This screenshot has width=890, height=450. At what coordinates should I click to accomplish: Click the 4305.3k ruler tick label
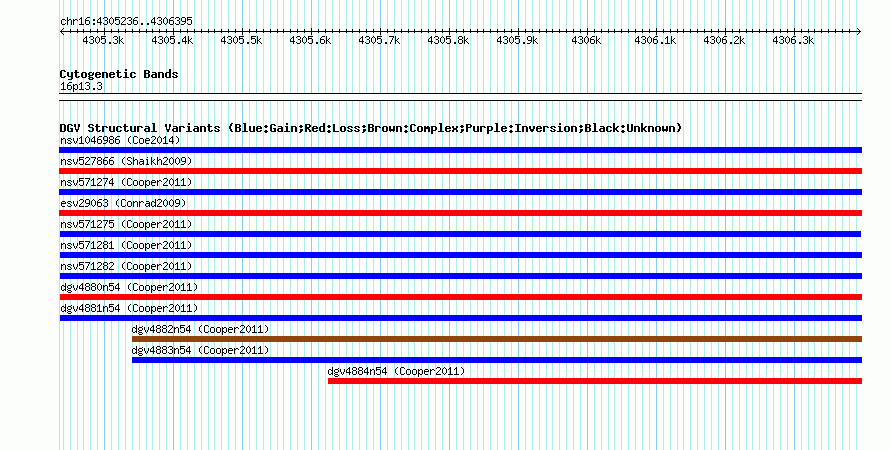(x=103, y=40)
